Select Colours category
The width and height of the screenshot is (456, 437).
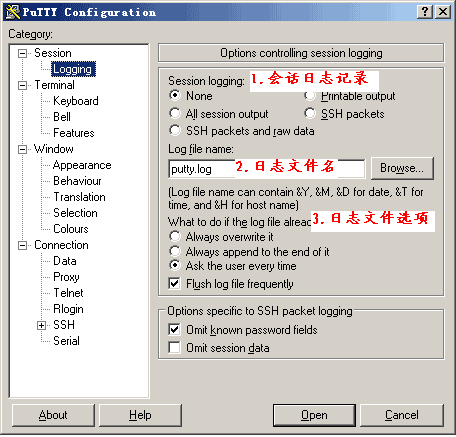(x=71, y=229)
